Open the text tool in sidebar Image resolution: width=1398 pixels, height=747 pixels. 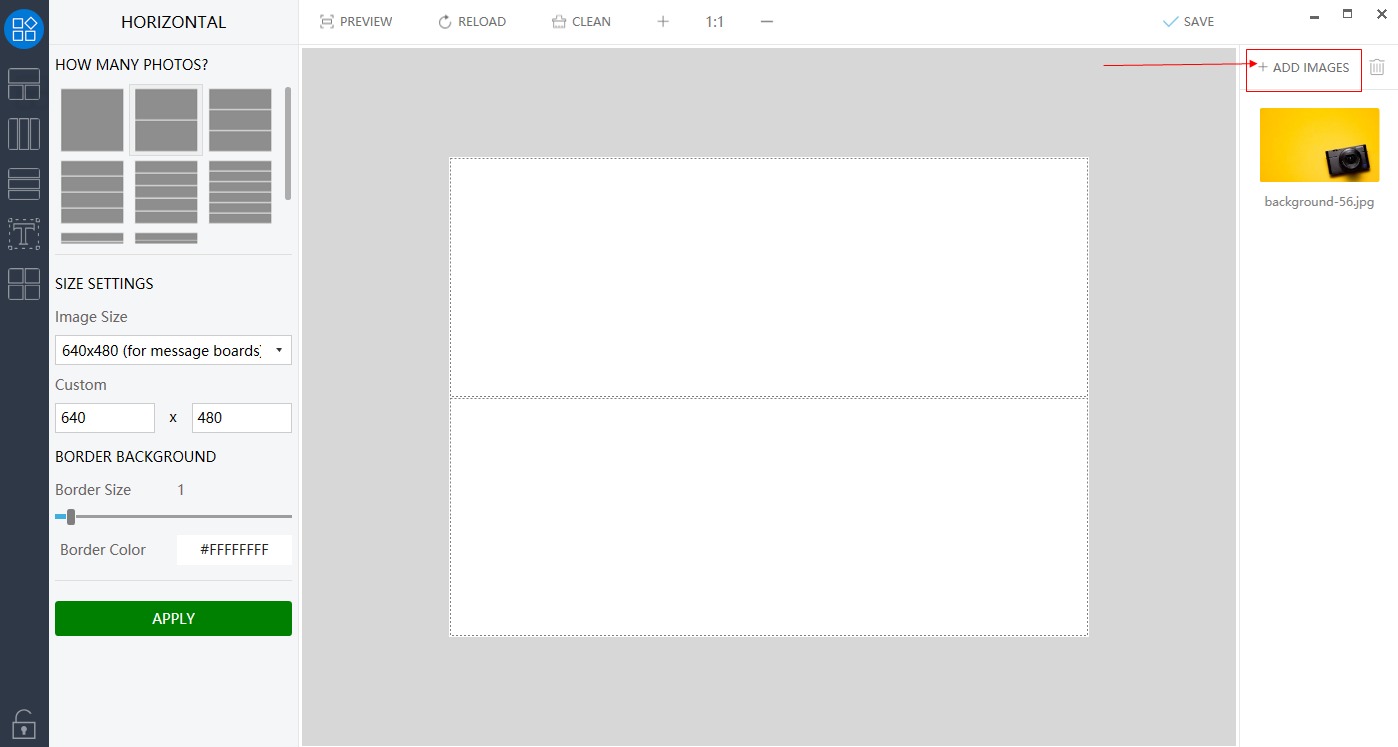coord(24,234)
